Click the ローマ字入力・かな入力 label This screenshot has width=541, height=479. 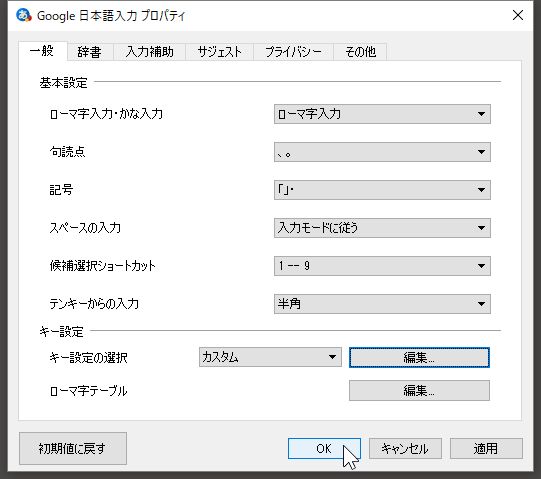(106, 114)
